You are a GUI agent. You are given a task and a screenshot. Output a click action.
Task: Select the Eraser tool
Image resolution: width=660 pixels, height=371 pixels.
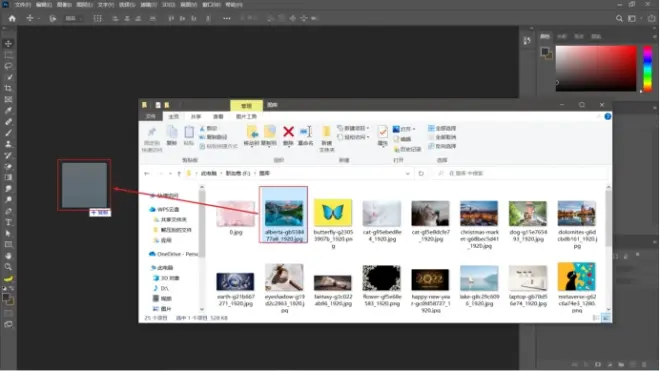tap(8, 166)
